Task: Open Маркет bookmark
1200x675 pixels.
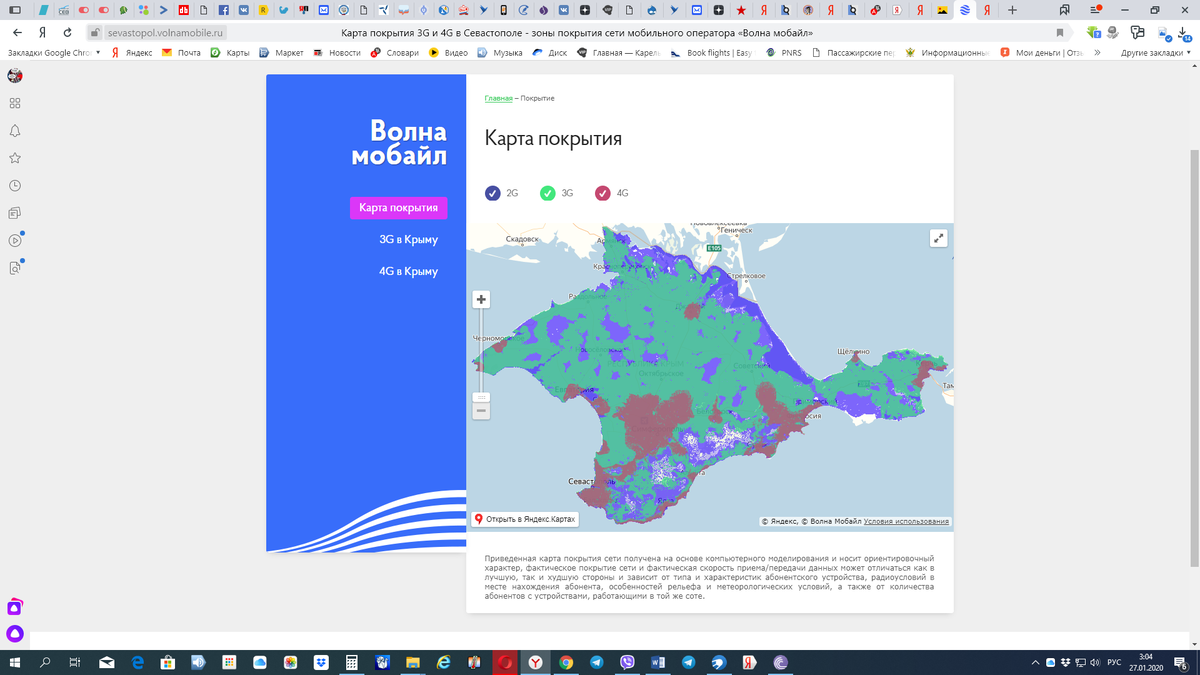Action: point(281,52)
